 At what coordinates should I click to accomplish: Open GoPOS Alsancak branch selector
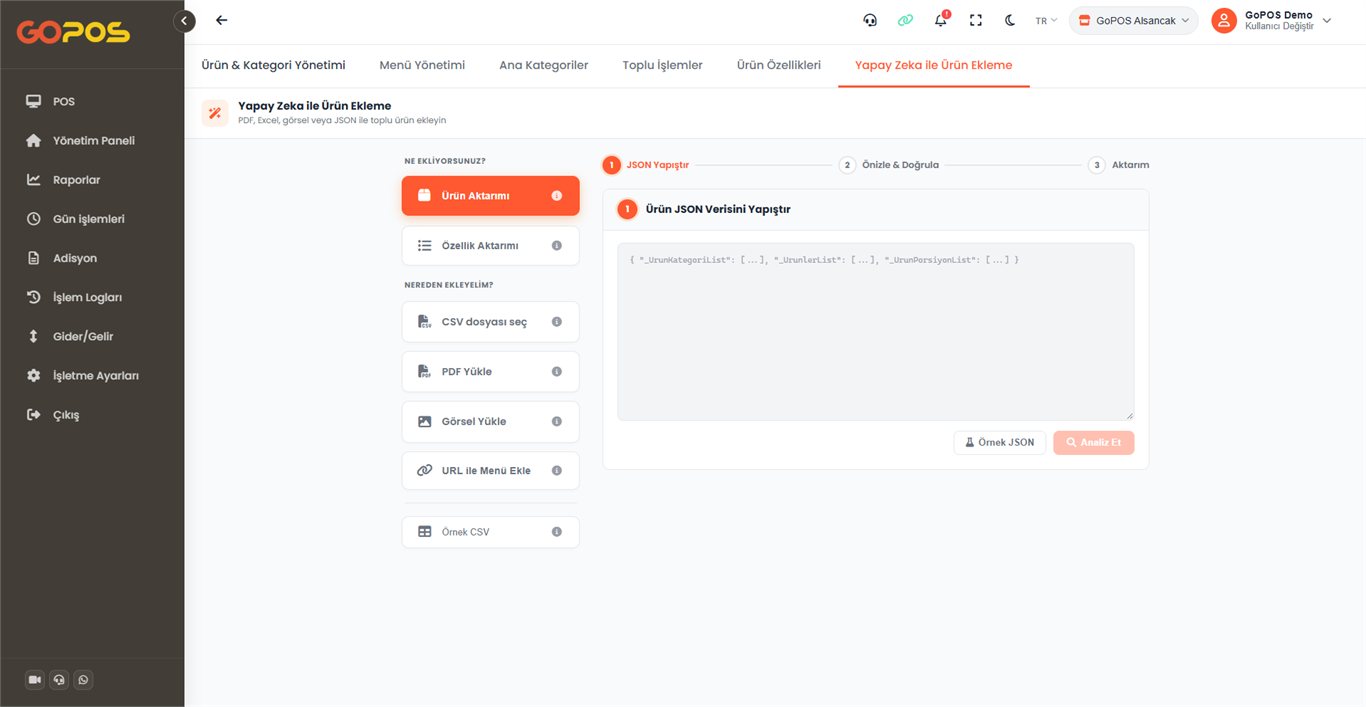click(x=1133, y=20)
